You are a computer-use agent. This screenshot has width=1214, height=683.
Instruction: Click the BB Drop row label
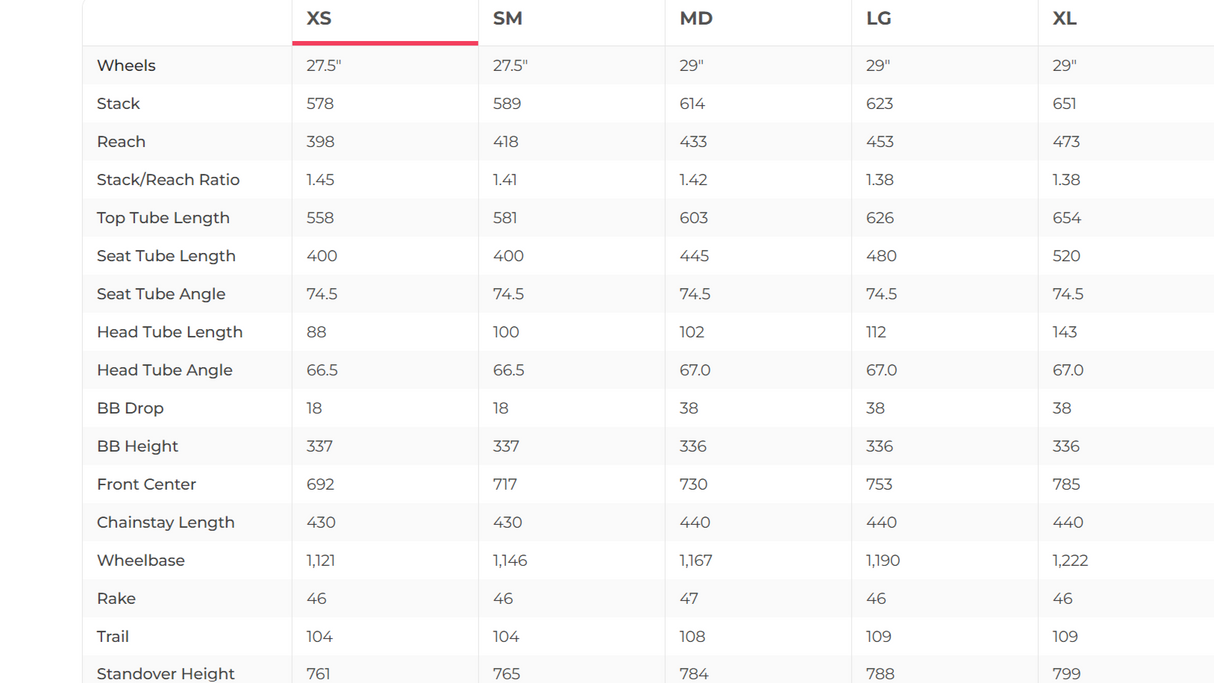tap(130, 408)
